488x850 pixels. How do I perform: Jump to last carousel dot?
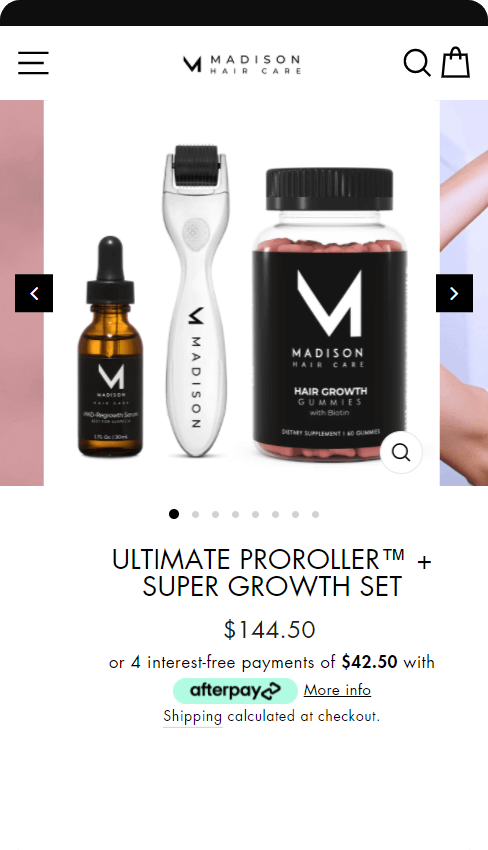[x=316, y=514]
